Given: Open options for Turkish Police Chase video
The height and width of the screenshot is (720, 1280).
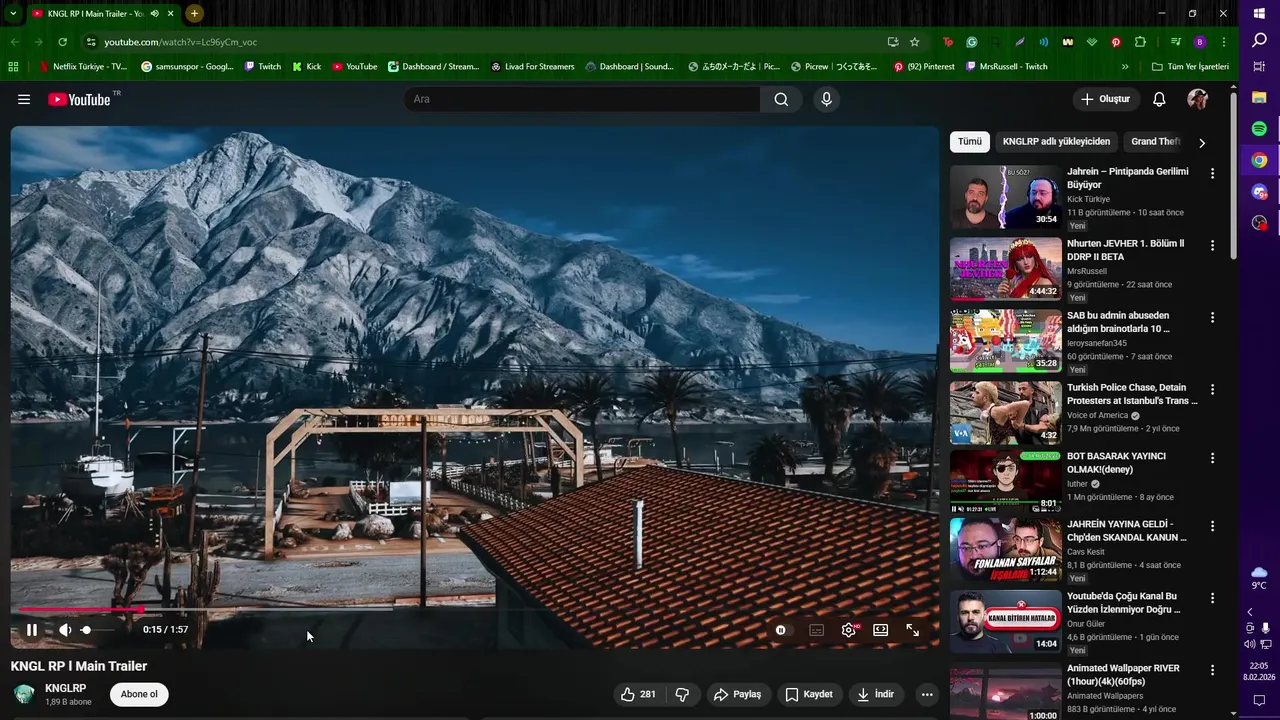Looking at the screenshot, I should 1212,389.
